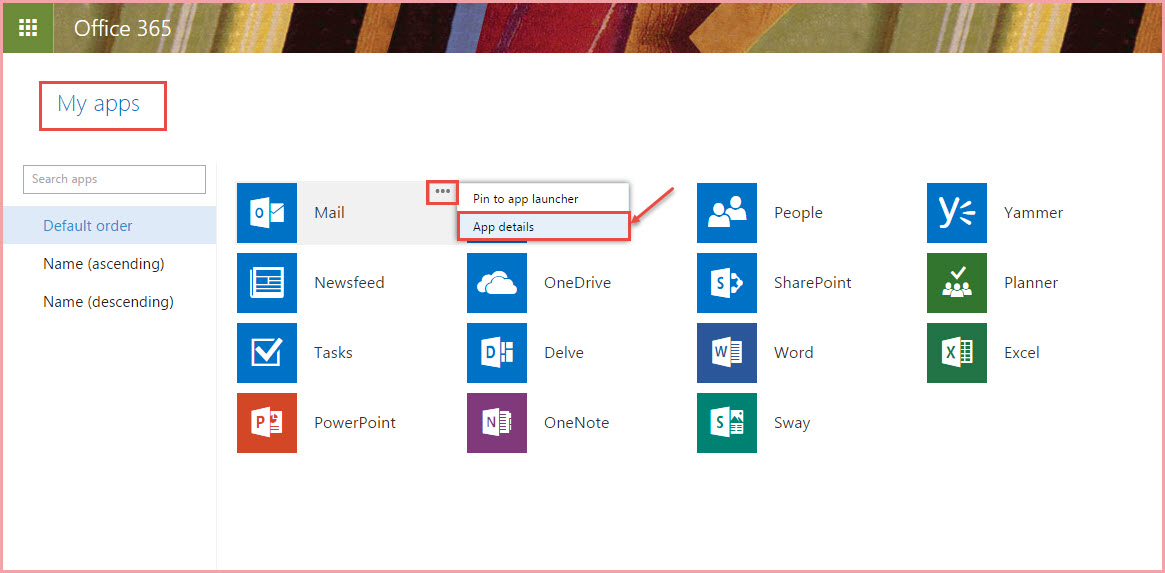Click the Mail app label

click(329, 213)
